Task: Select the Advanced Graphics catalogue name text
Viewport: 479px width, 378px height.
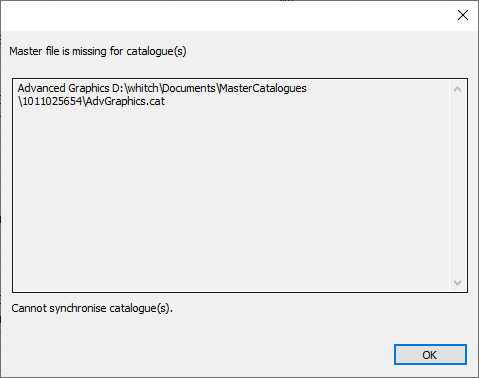Action: pos(63,88)
